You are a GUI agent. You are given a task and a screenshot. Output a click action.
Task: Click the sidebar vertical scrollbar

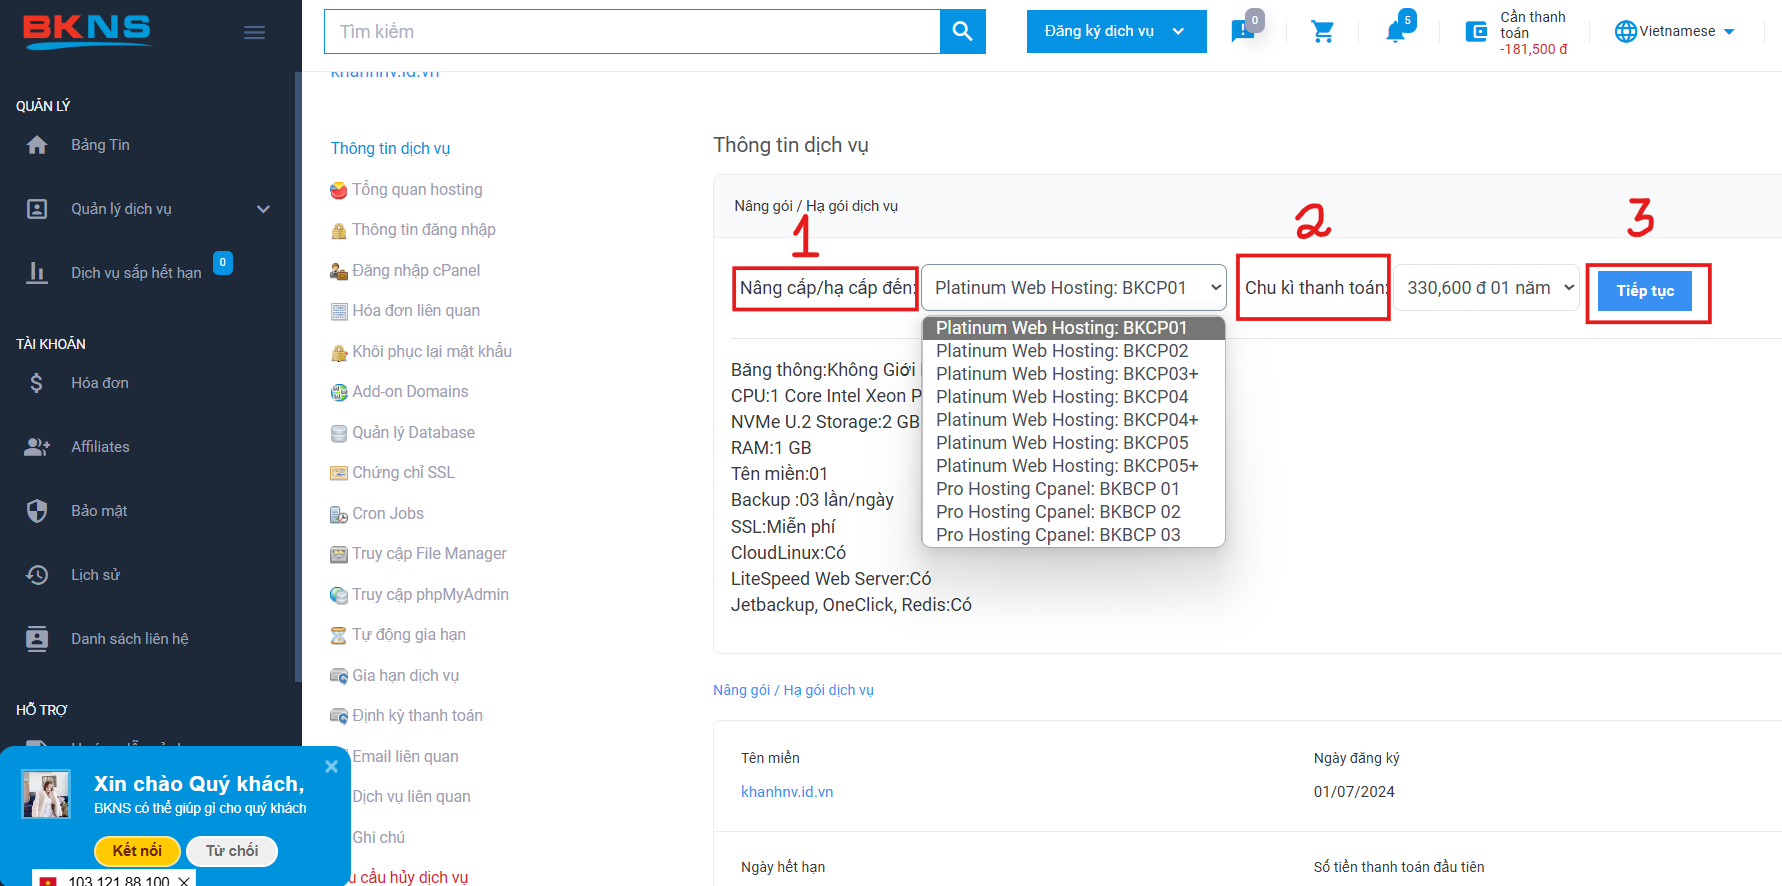(298, 378)
